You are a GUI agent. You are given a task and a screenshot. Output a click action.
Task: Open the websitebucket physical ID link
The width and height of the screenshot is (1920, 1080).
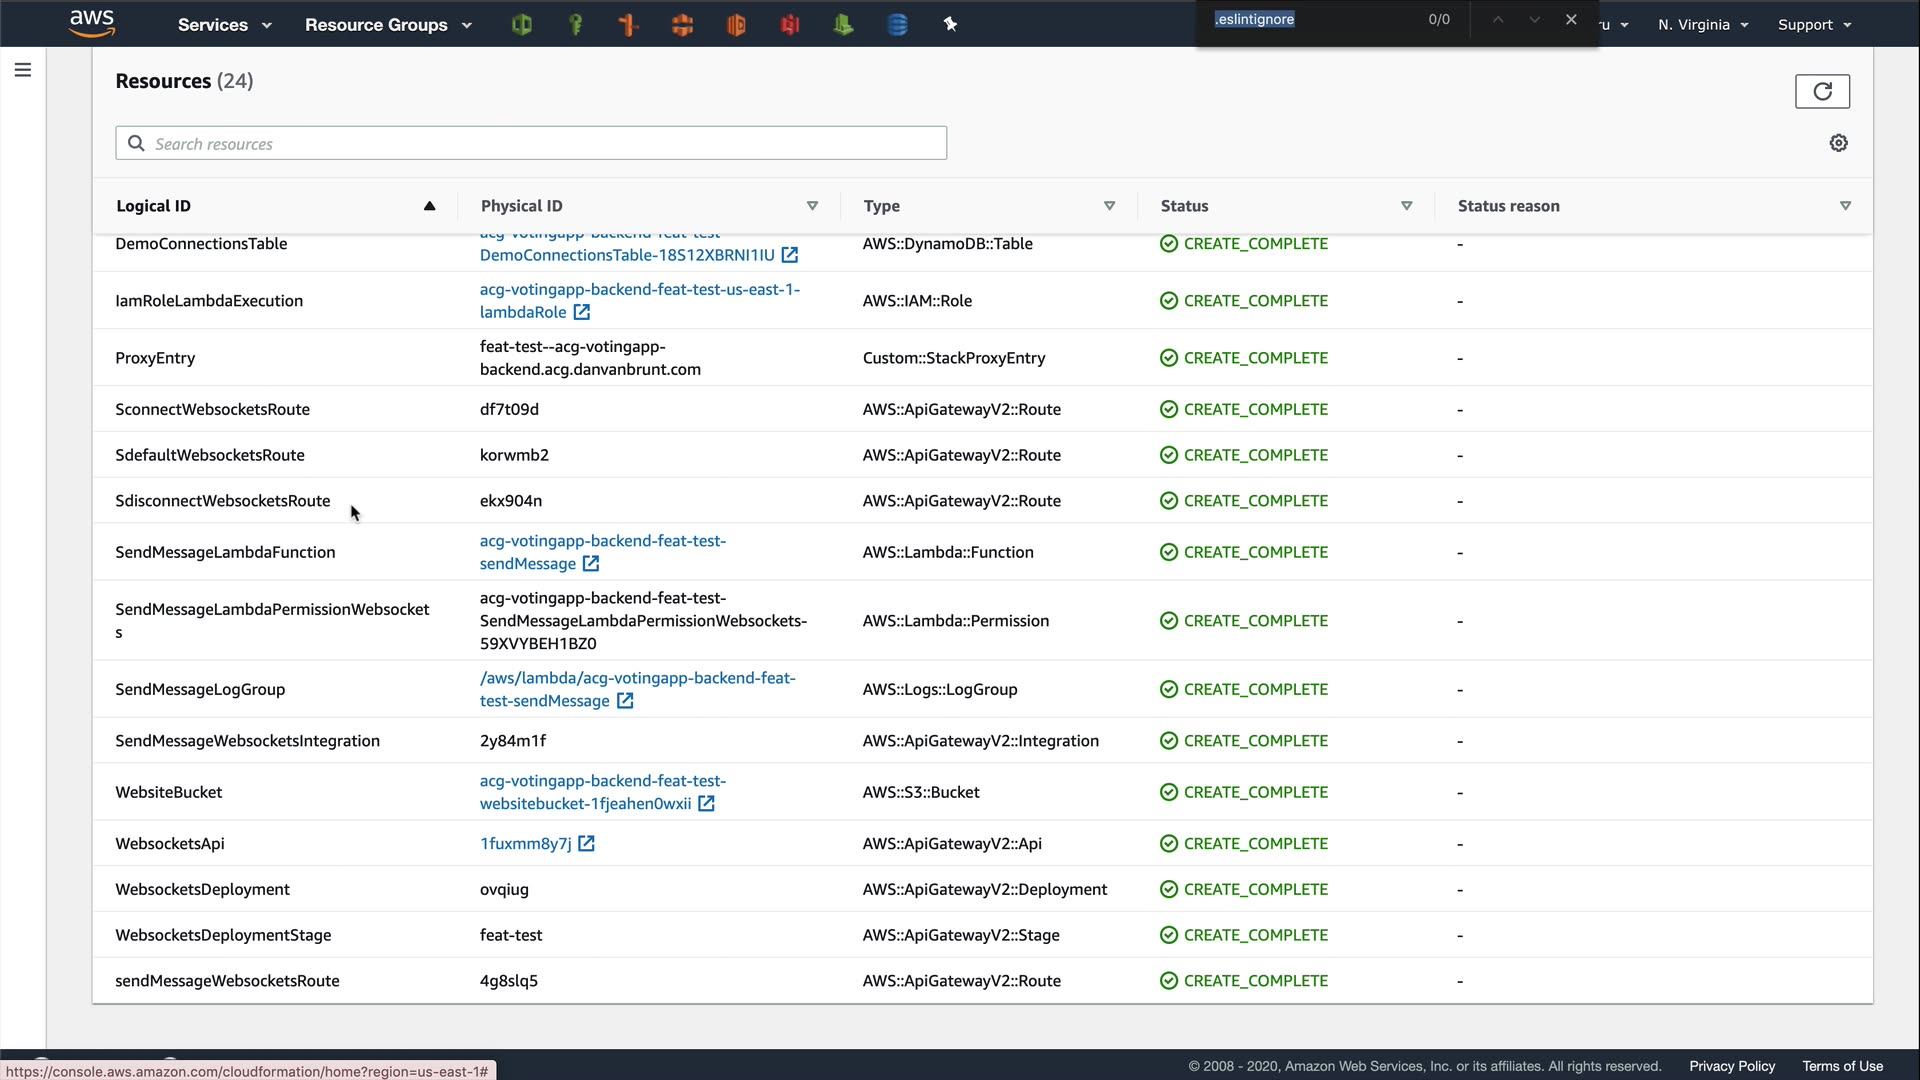coord(585,804)
